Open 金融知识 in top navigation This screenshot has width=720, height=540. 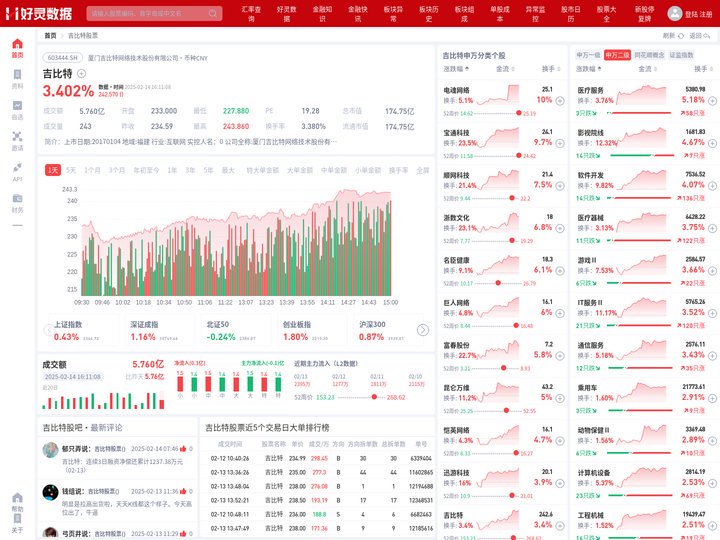coord(322,14)
